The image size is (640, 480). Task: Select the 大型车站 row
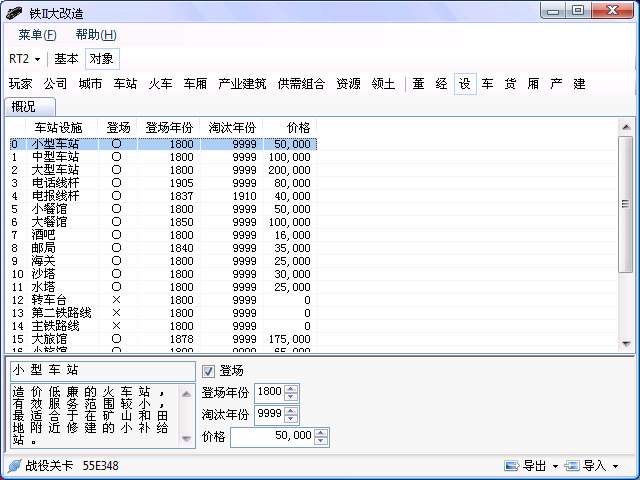tap(163, 170)
